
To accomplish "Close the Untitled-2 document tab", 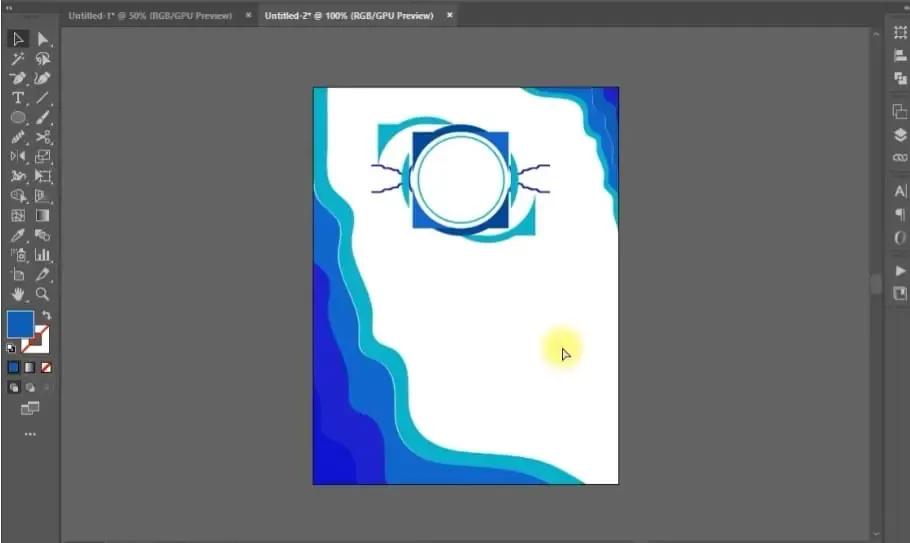I will (x=450, y=16).
